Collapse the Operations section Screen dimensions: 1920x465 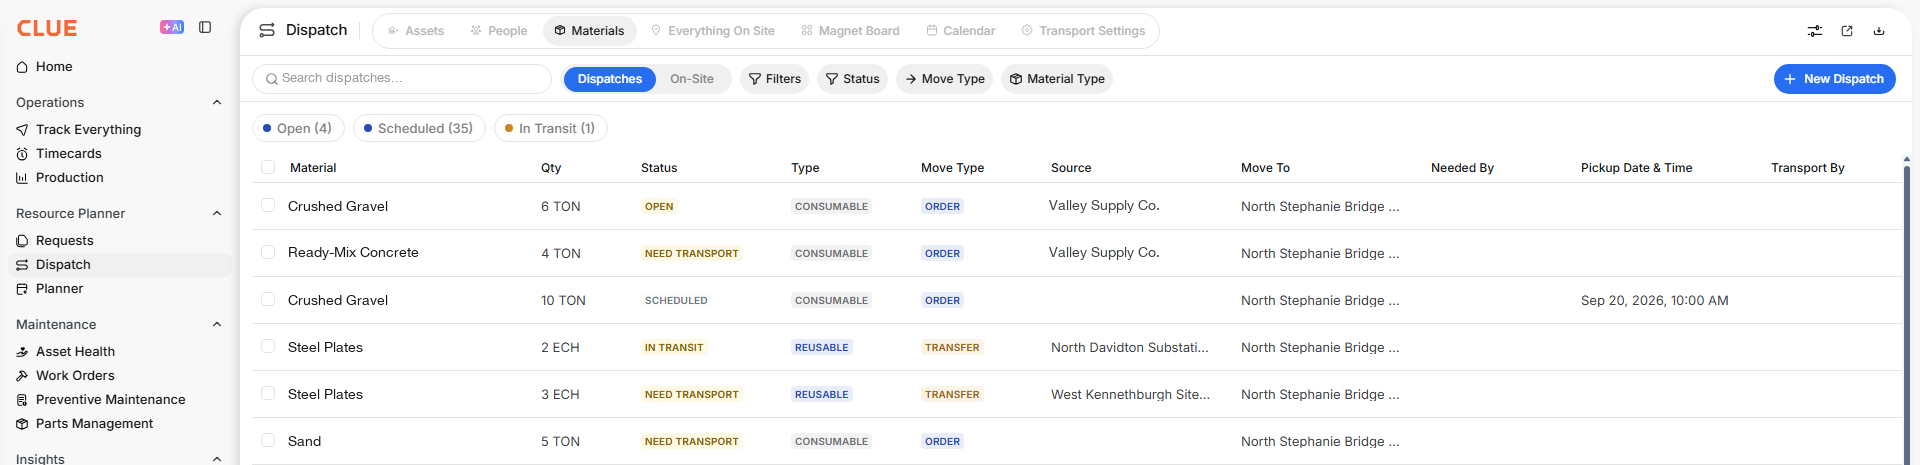[x=217, y=102]
